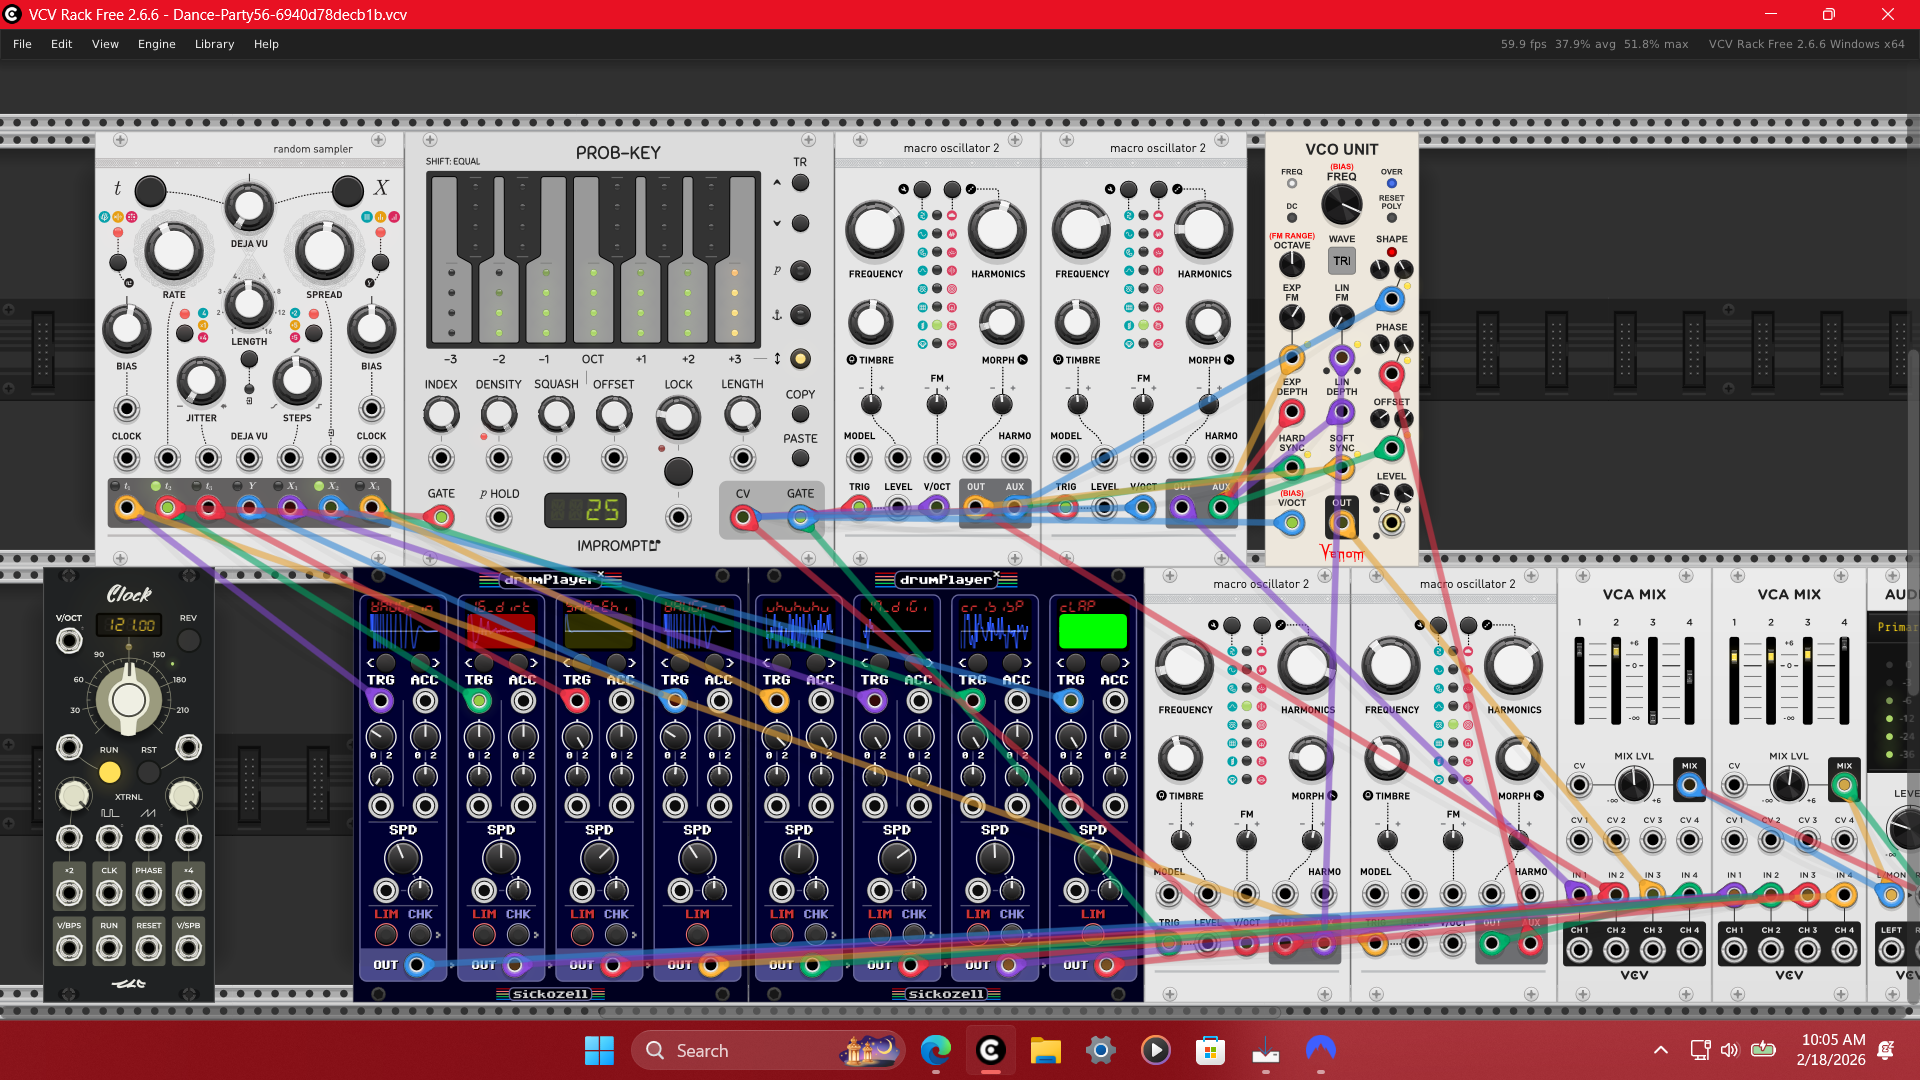Viewport: 1920px width, 1080px height.
Task: Click first drumPlayer slot SPD knob
Action: [x=403, y=858]
